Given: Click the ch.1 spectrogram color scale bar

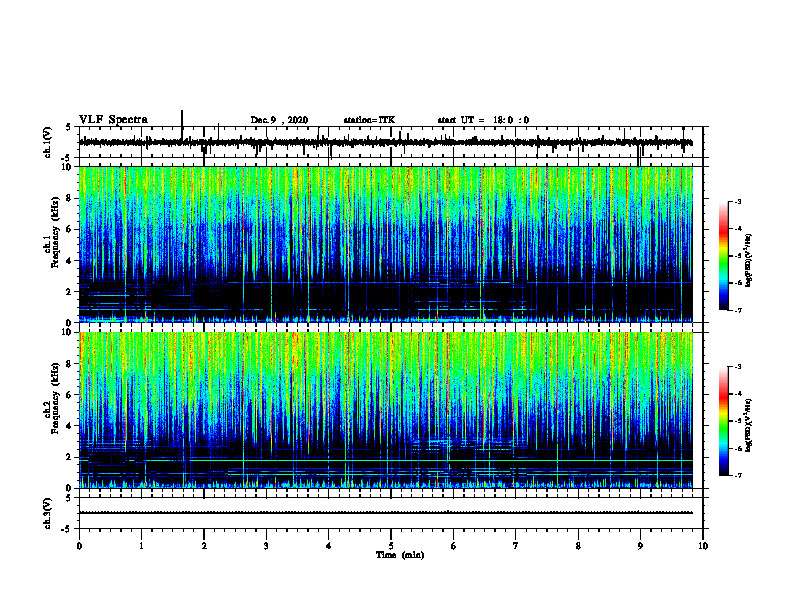Looking at the screenshot, I should [724, 255].
